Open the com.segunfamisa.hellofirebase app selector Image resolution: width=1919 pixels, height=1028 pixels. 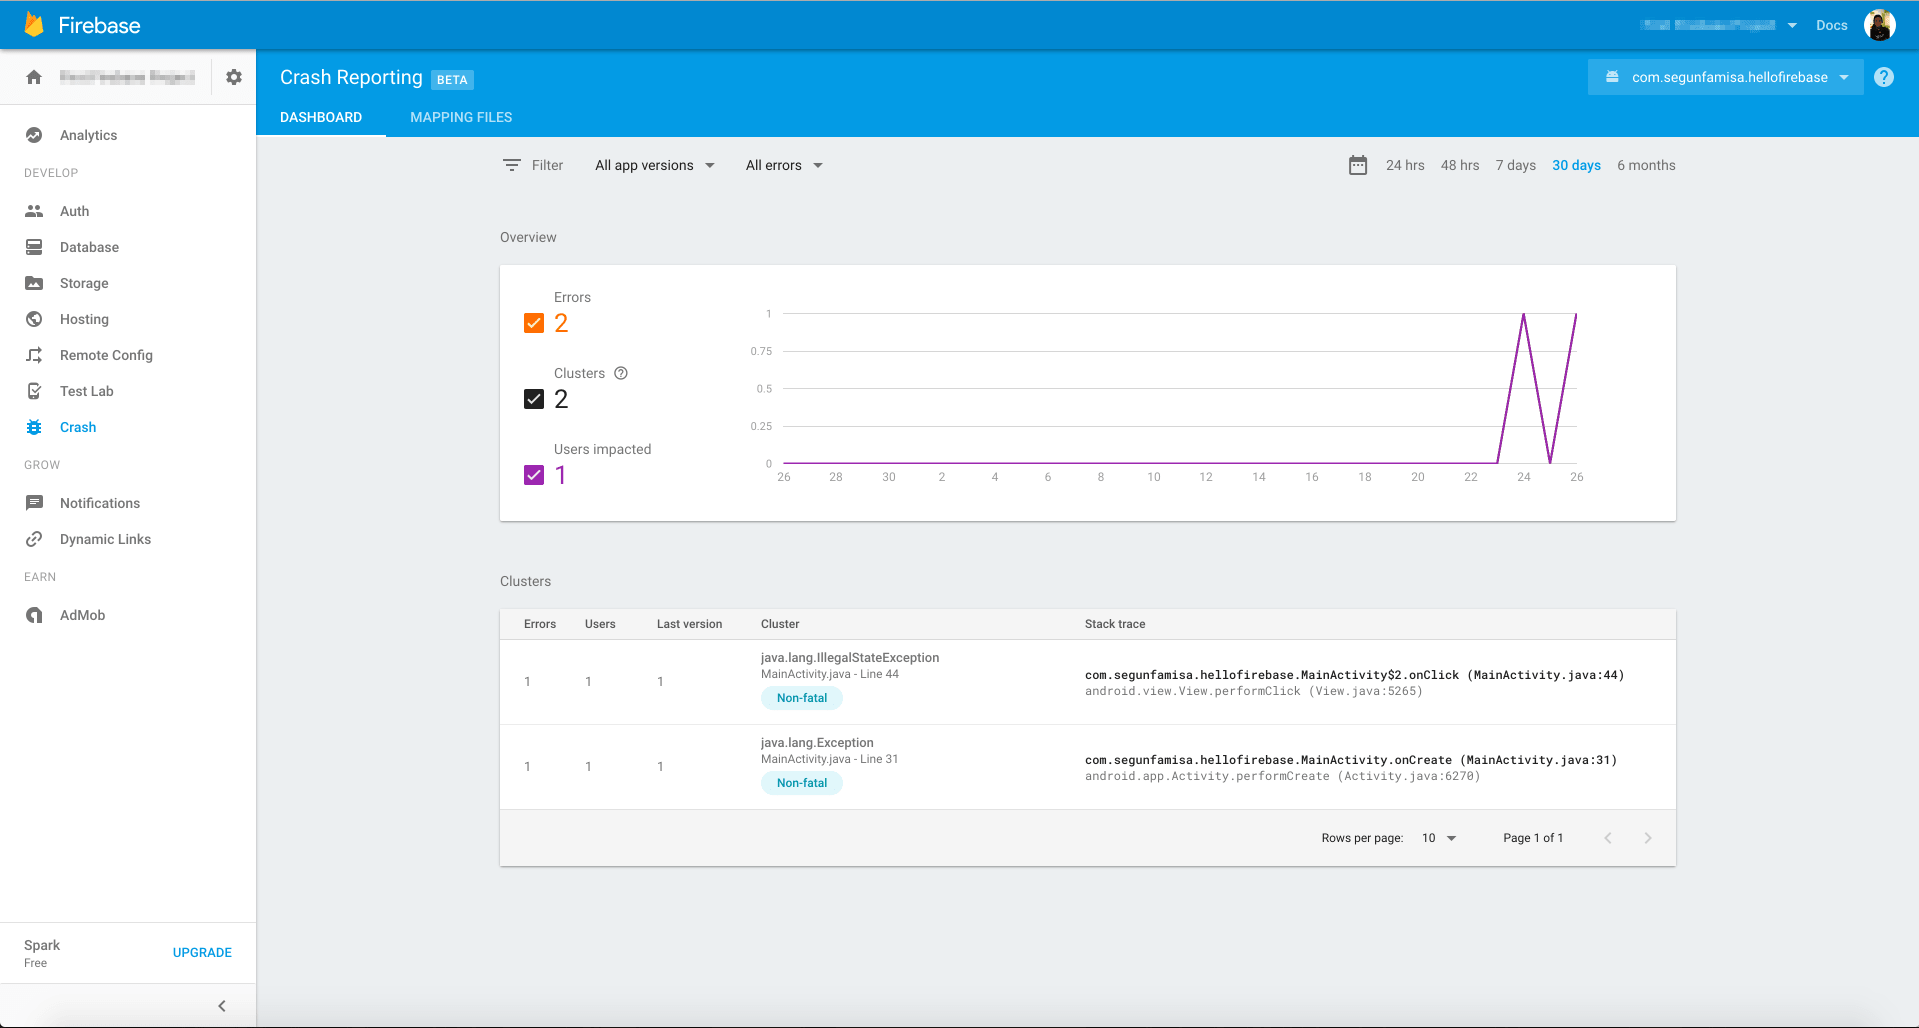(x=1726, y=77)
